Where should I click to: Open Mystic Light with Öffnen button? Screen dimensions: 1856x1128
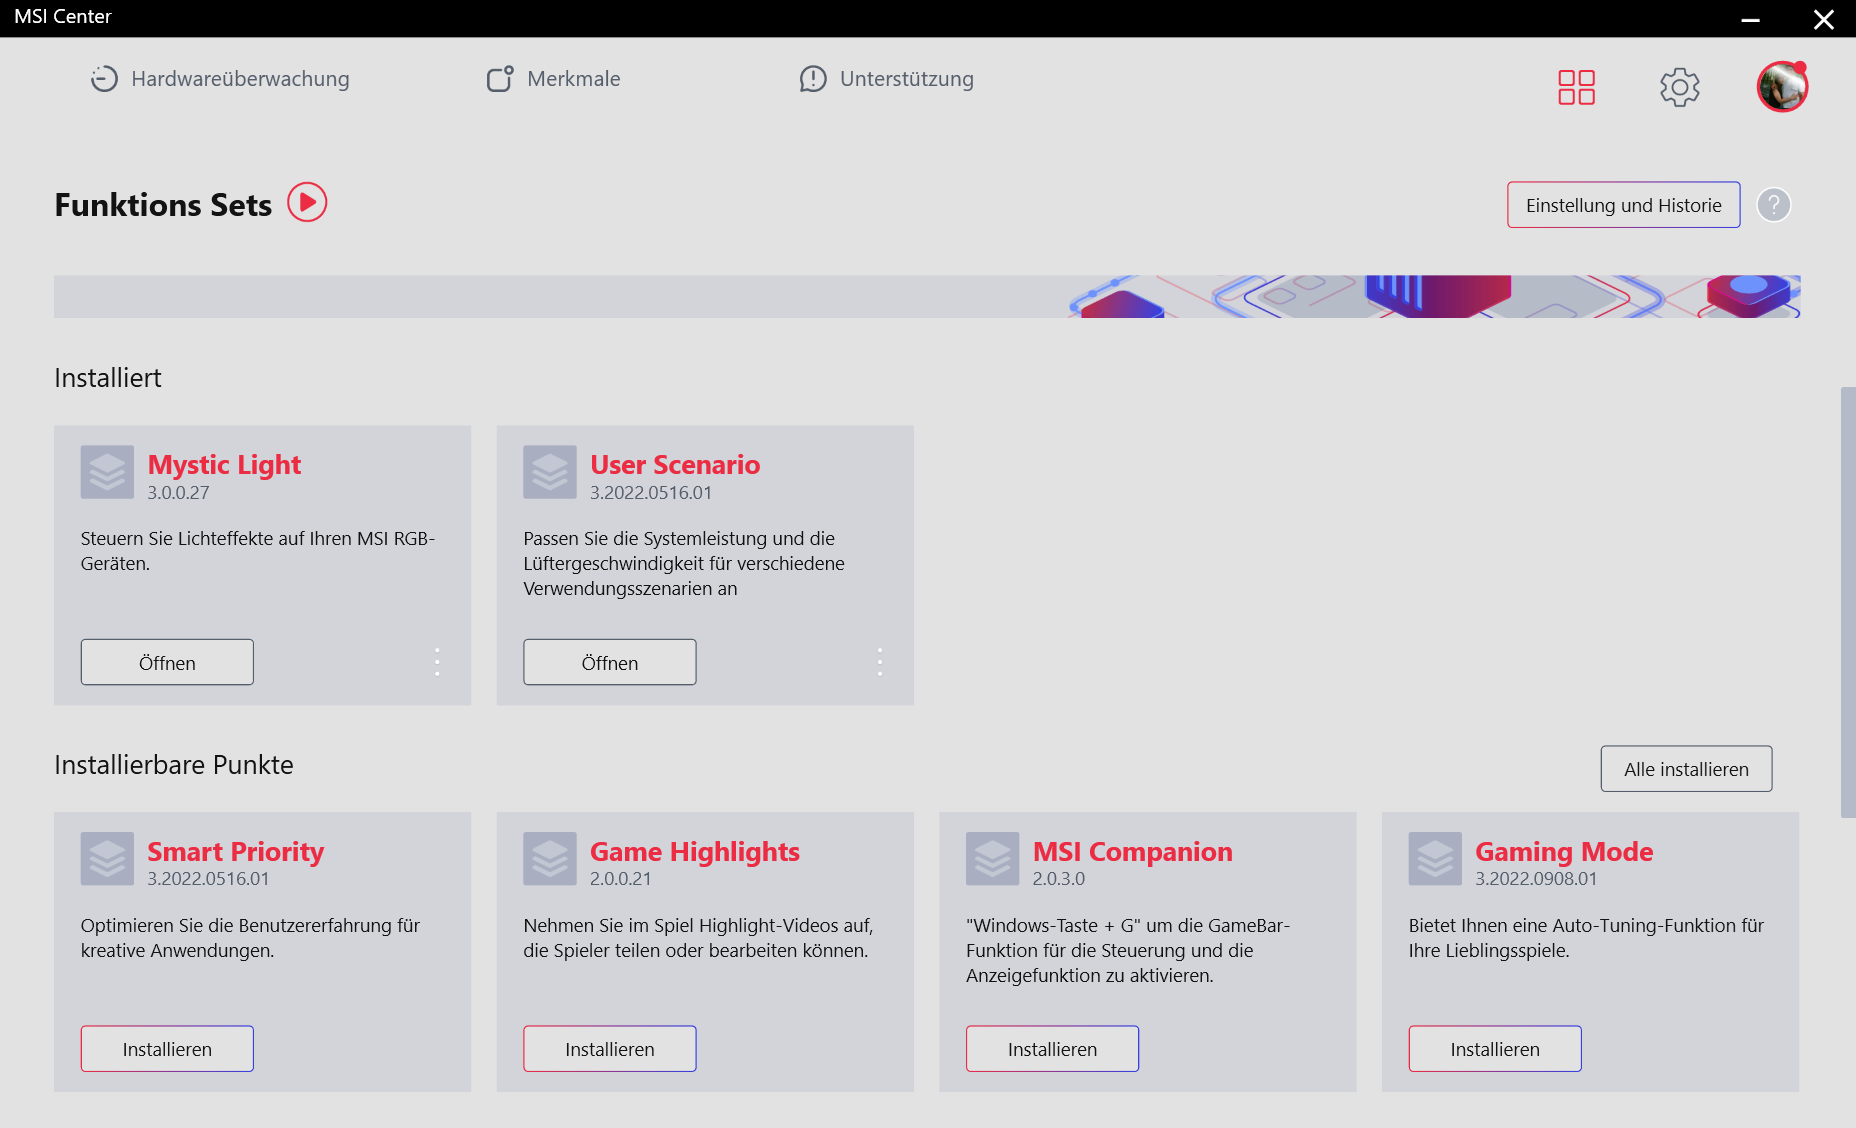167,662
